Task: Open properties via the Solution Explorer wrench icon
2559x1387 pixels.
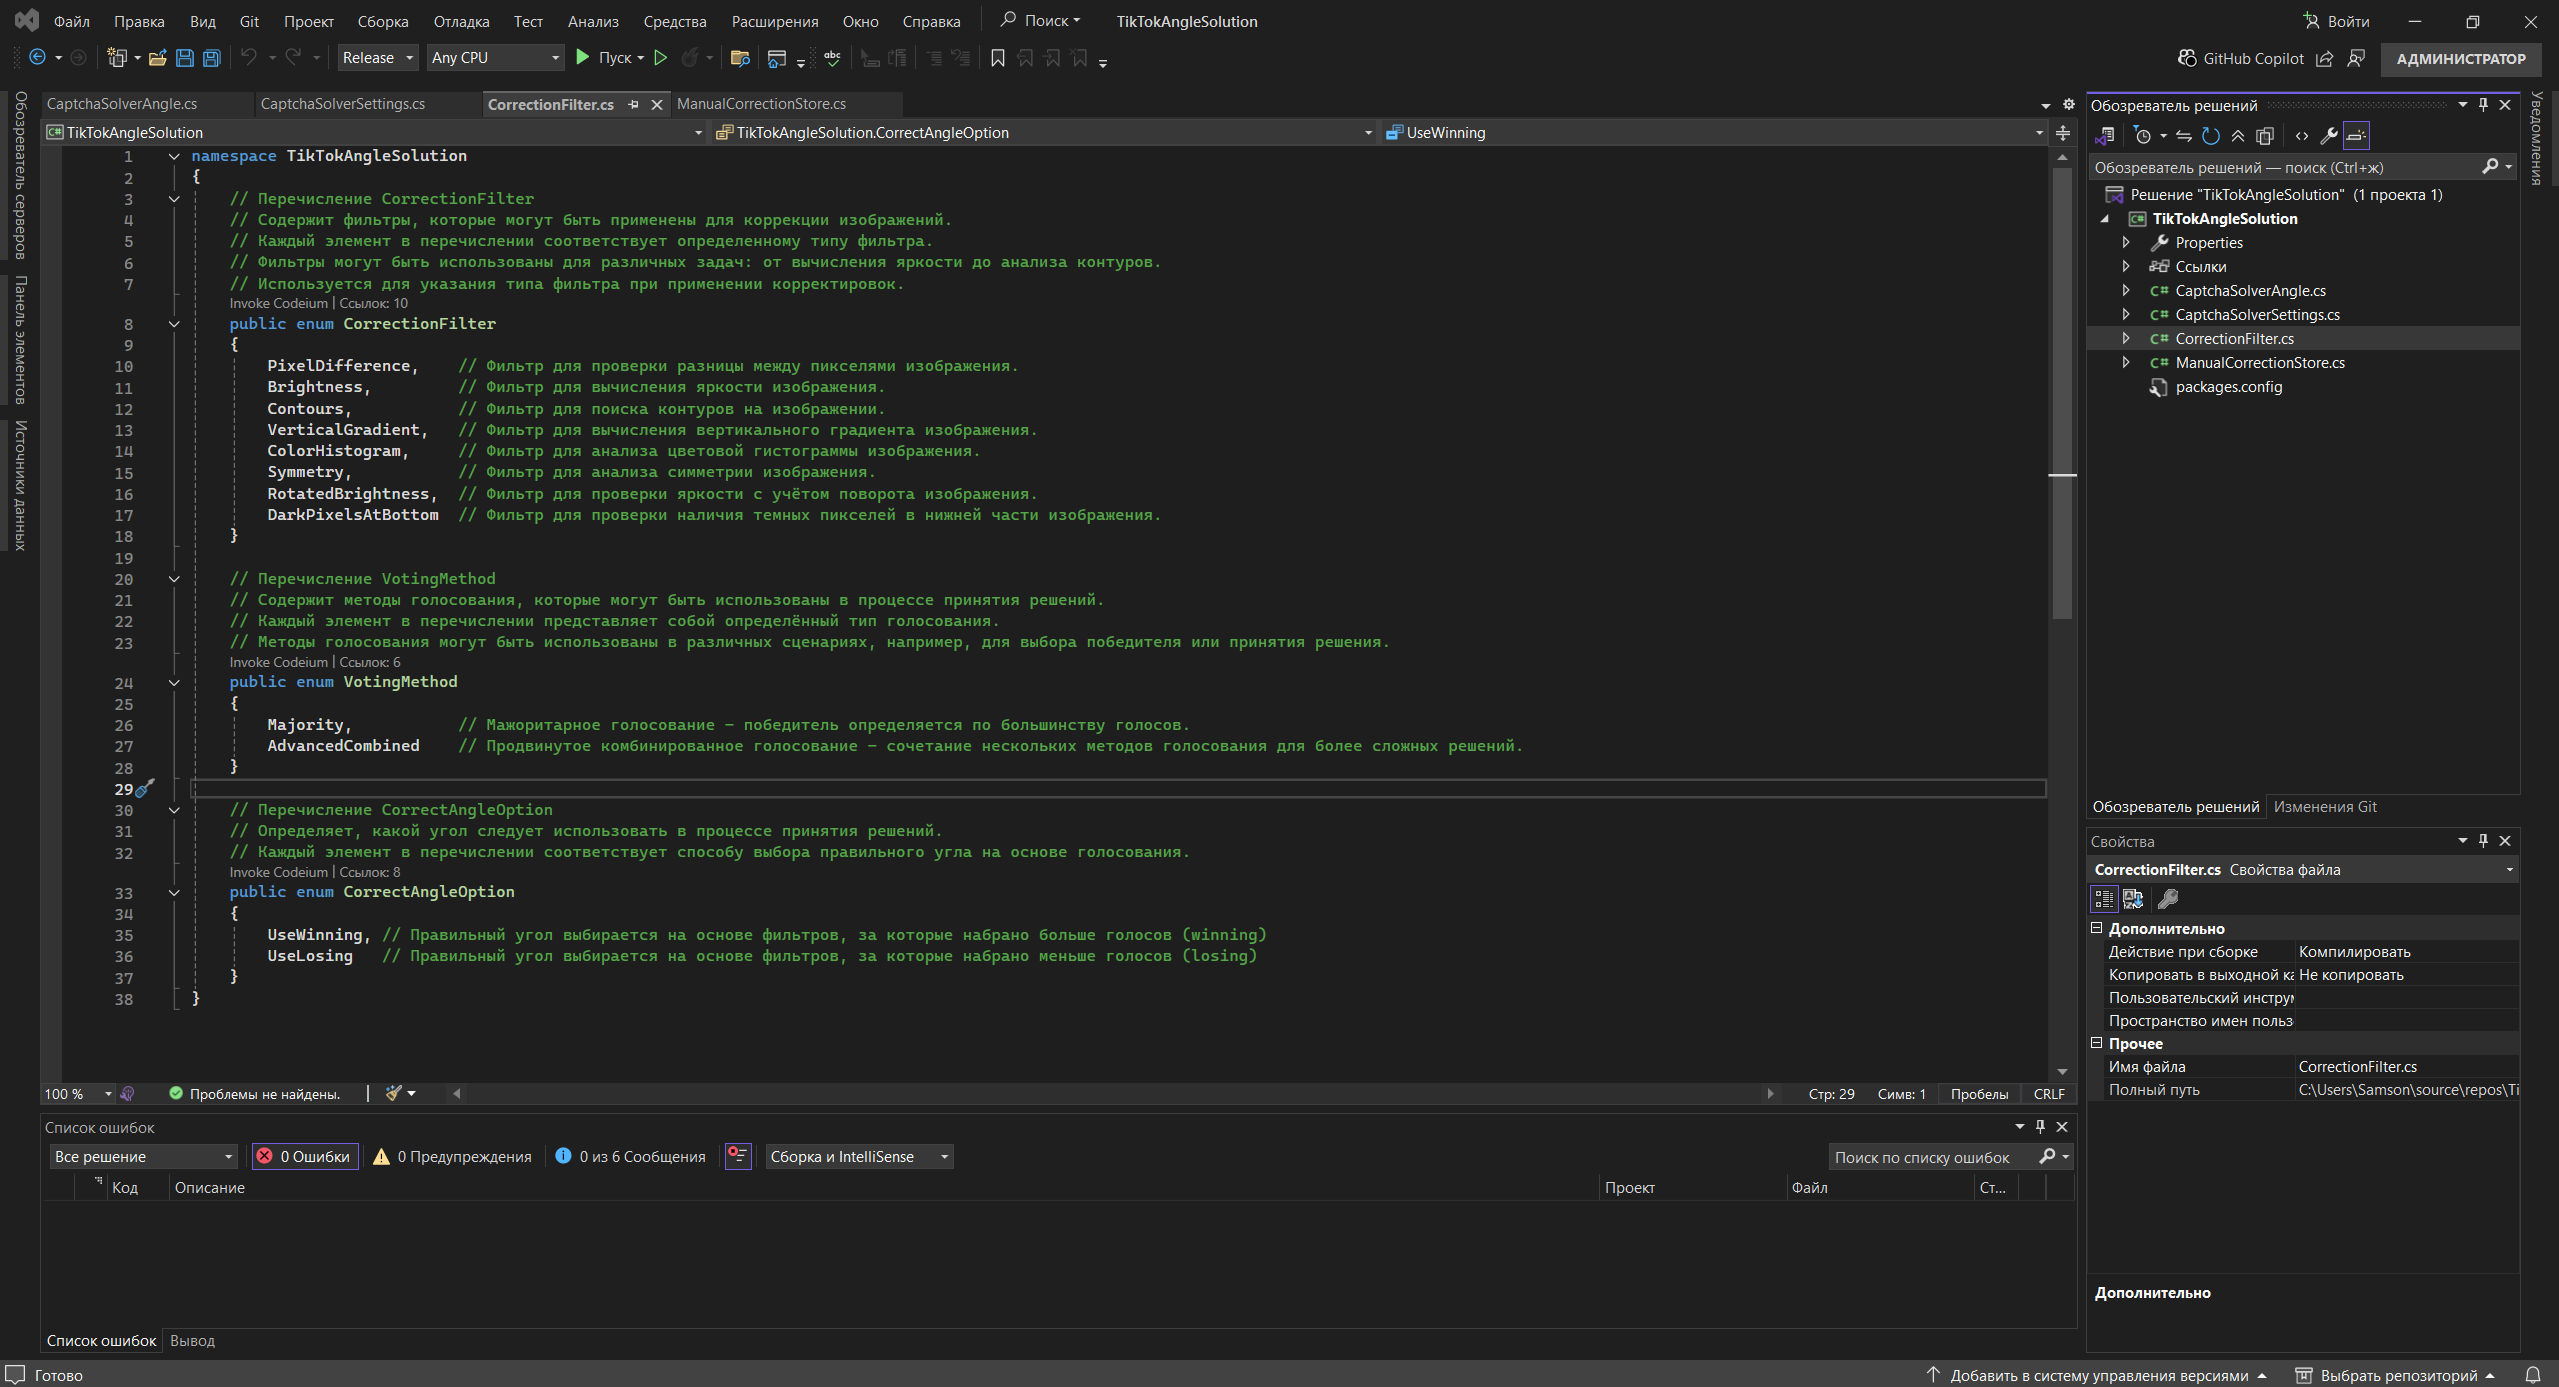Action: tap(2329, 136)
